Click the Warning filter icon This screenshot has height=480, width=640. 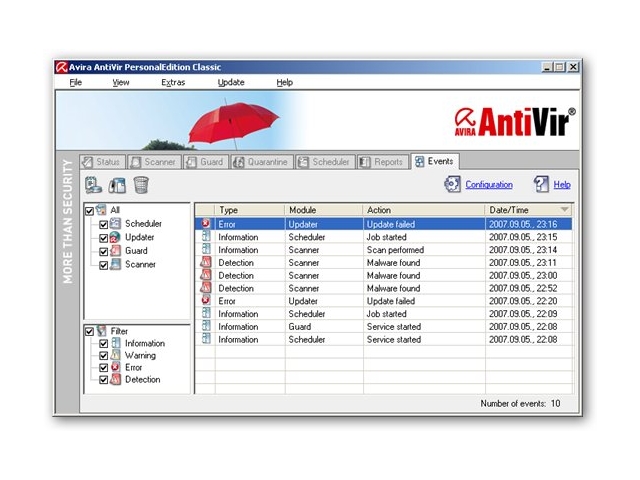click(116, 355)
